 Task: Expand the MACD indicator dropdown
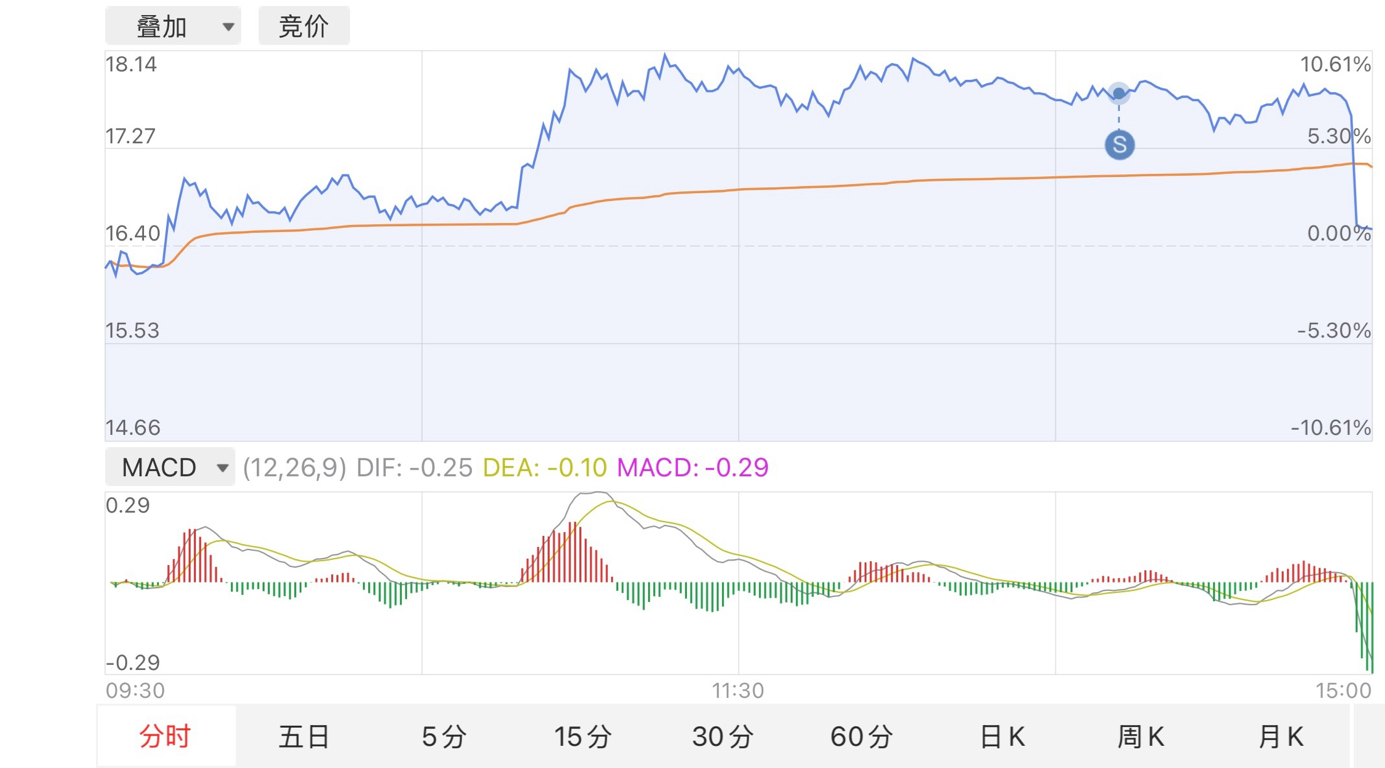pos(170,467)
